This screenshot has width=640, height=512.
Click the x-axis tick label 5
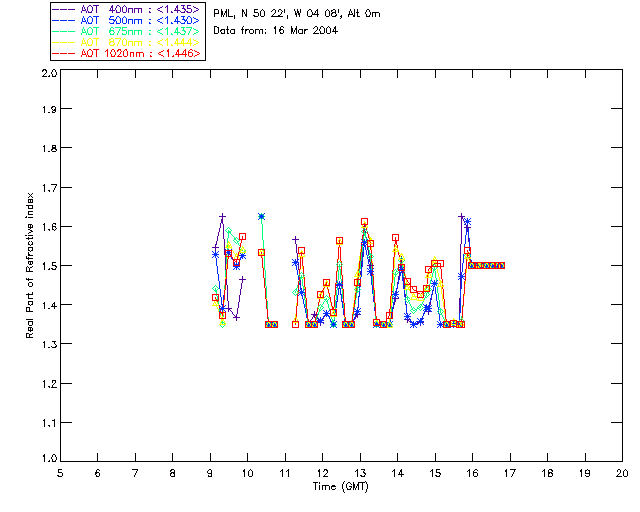coord(60,473)
